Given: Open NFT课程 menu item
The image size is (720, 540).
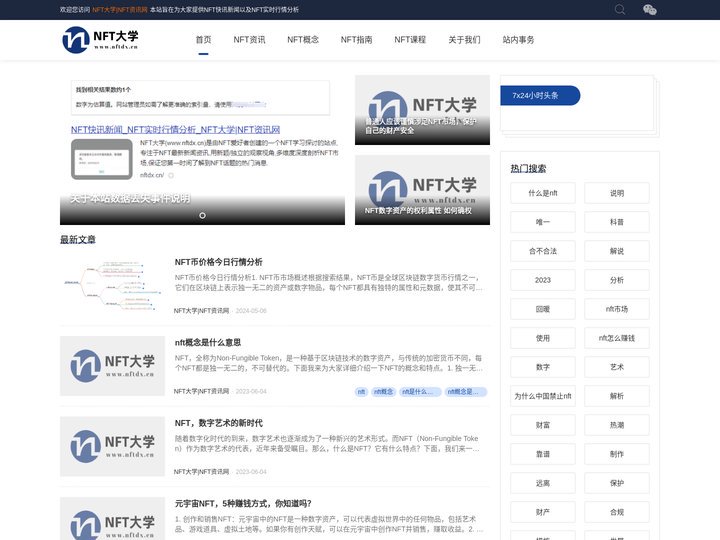Looking at the screenshot, I should pyautogui.click(x=410, y=40).
